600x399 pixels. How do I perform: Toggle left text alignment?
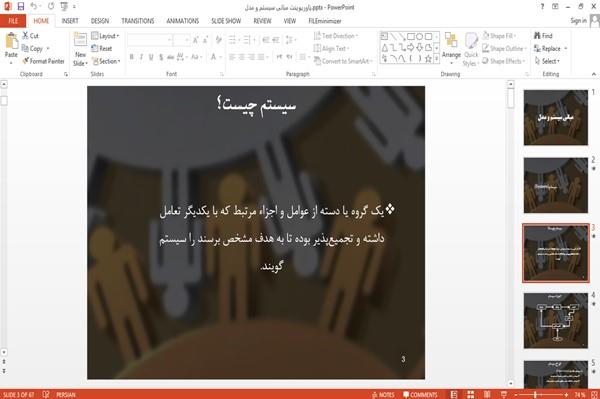pyautogui.click(x=232, y=57)
